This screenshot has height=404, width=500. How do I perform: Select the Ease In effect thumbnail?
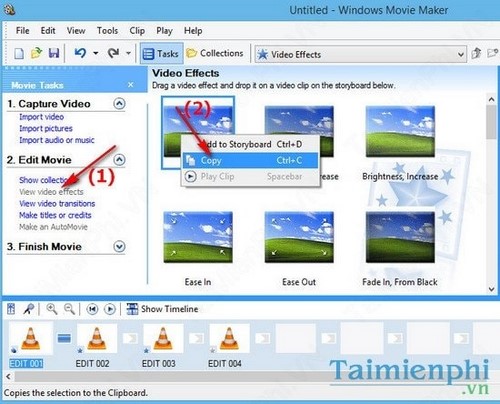click(x=198, y=237)
